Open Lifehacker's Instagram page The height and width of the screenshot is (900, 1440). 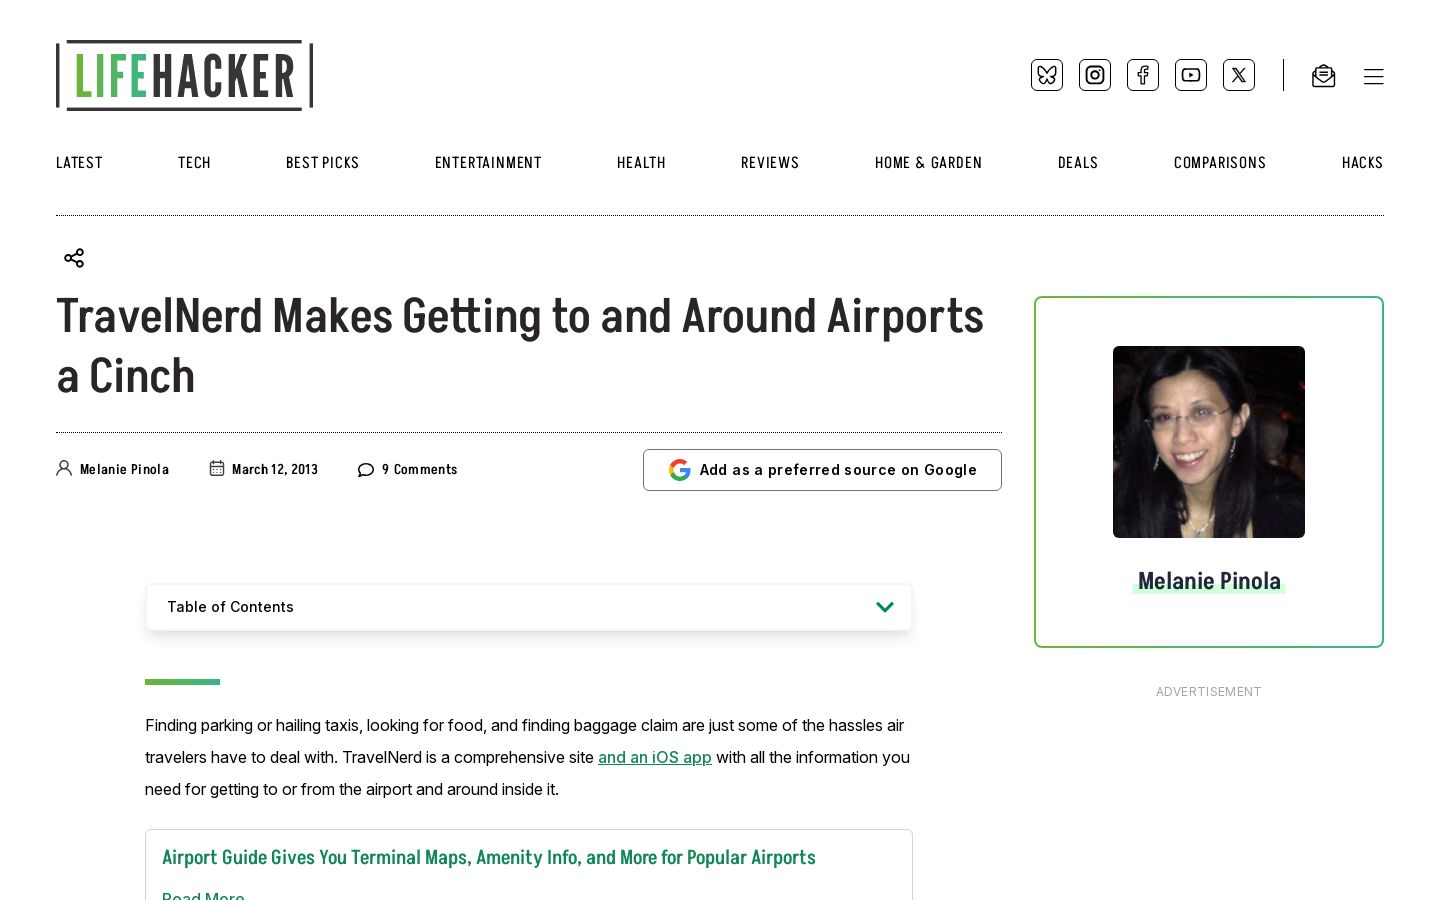point(1095,75)
